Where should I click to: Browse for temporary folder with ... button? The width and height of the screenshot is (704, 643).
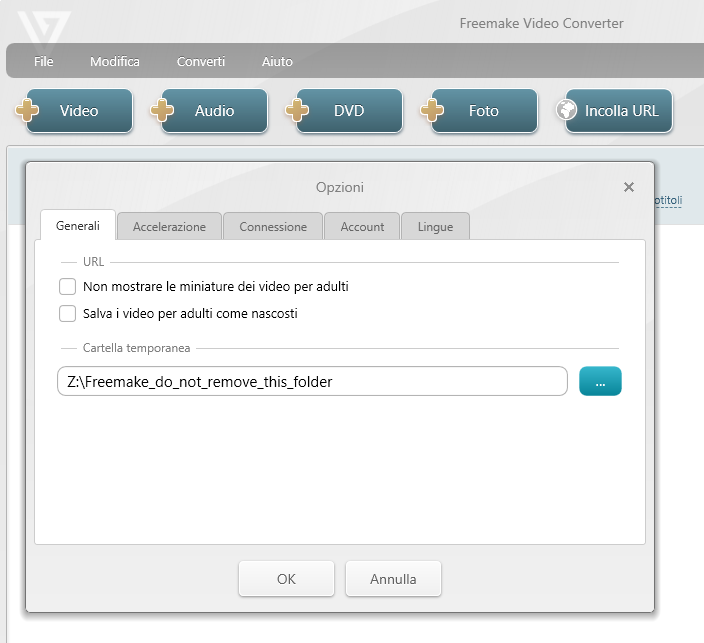600,381
